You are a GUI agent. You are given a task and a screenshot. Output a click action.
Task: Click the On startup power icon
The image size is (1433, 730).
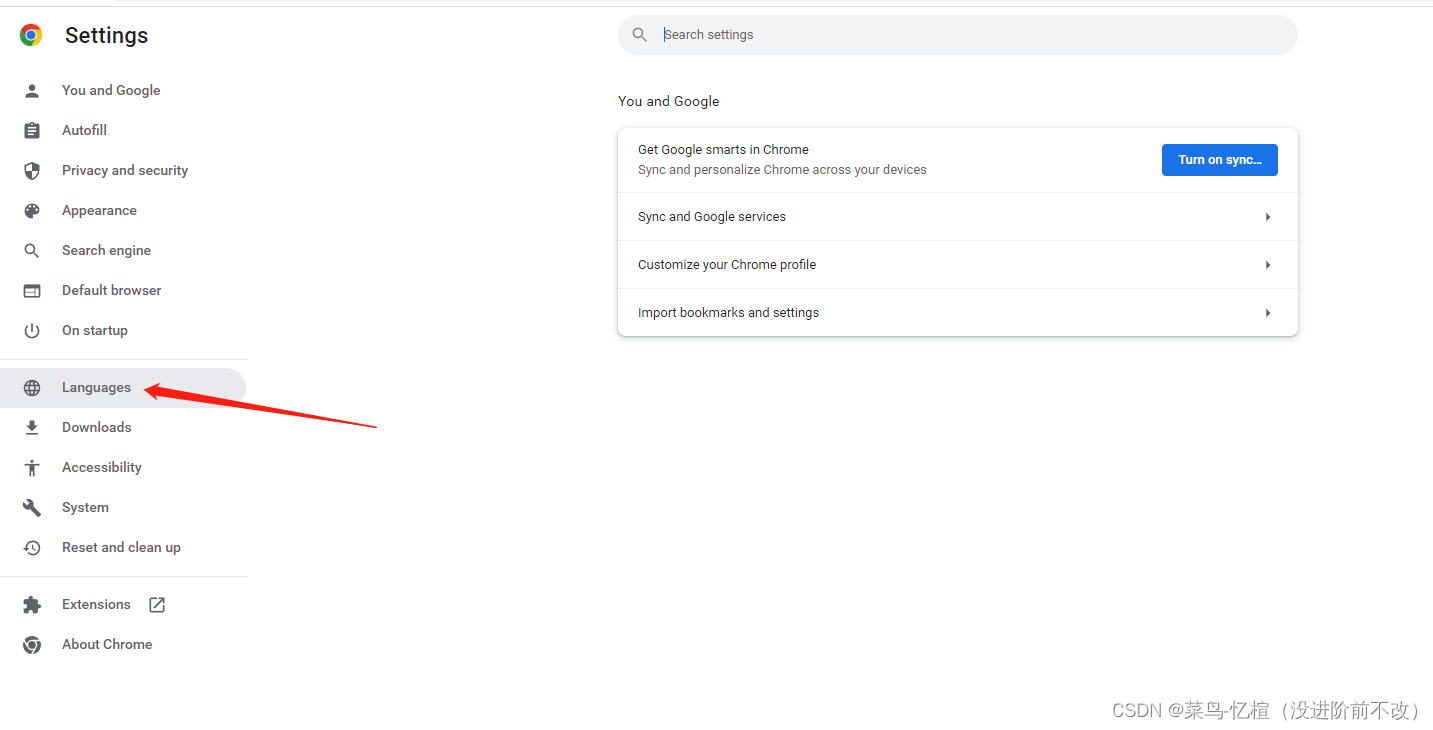[x=32, y=330]
